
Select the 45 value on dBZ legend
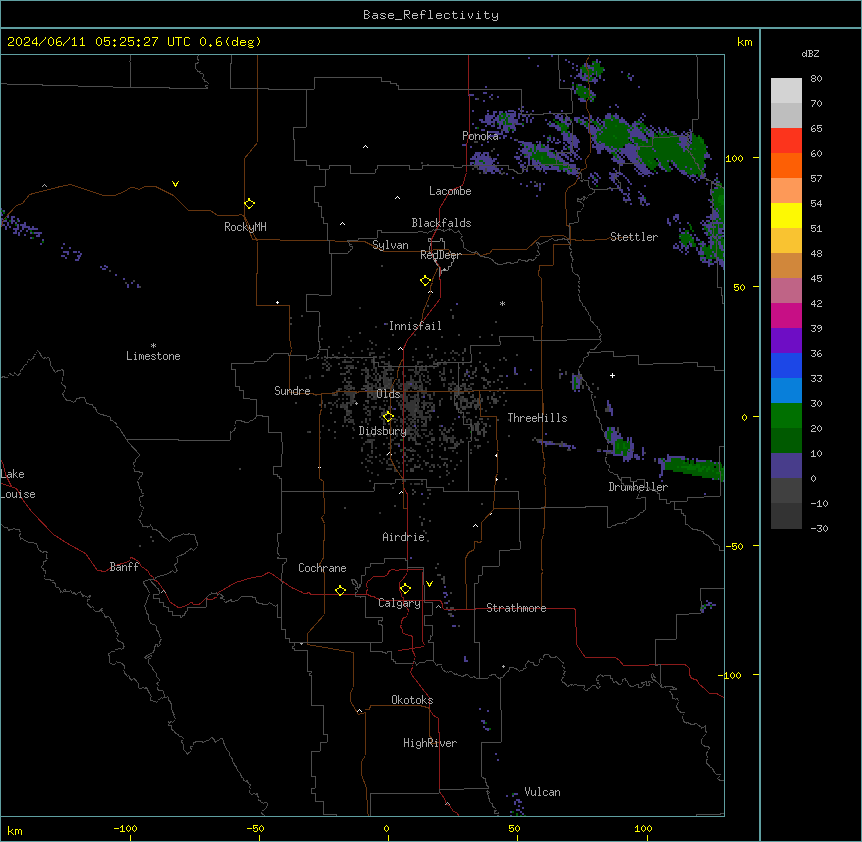coord(816,279)
